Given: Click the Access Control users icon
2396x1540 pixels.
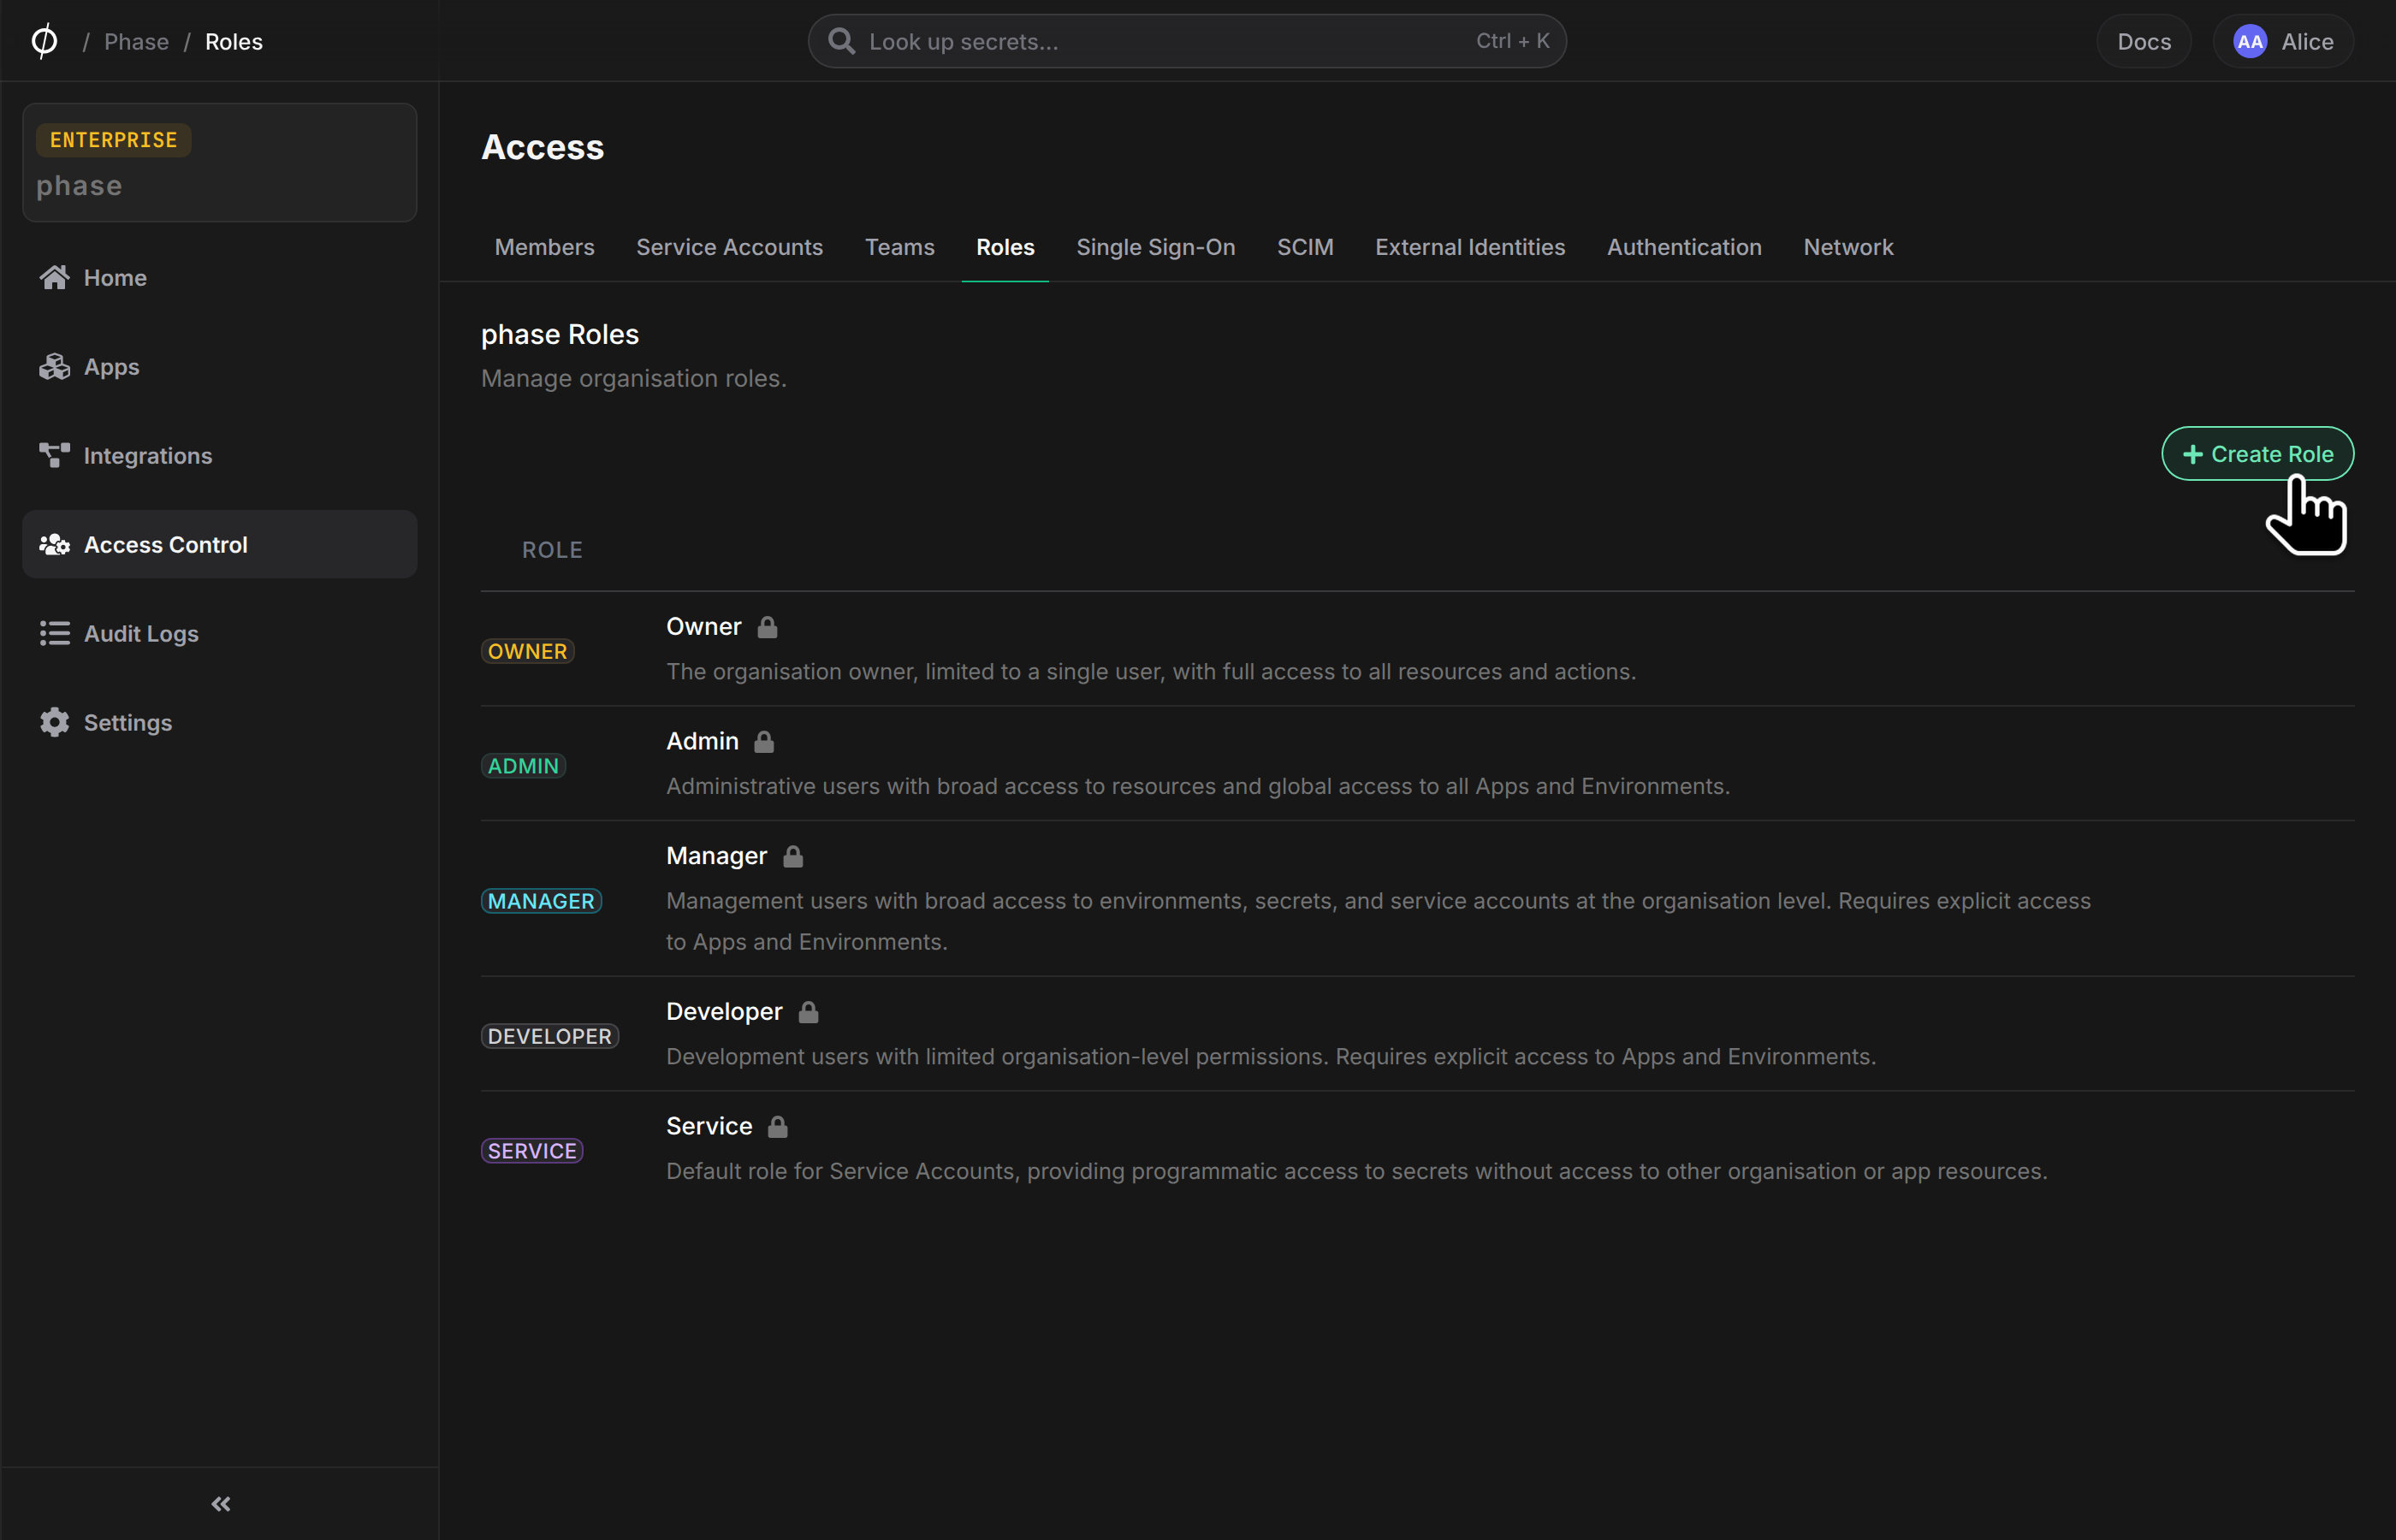Looking at the screenshot, I should click(55, 544).
